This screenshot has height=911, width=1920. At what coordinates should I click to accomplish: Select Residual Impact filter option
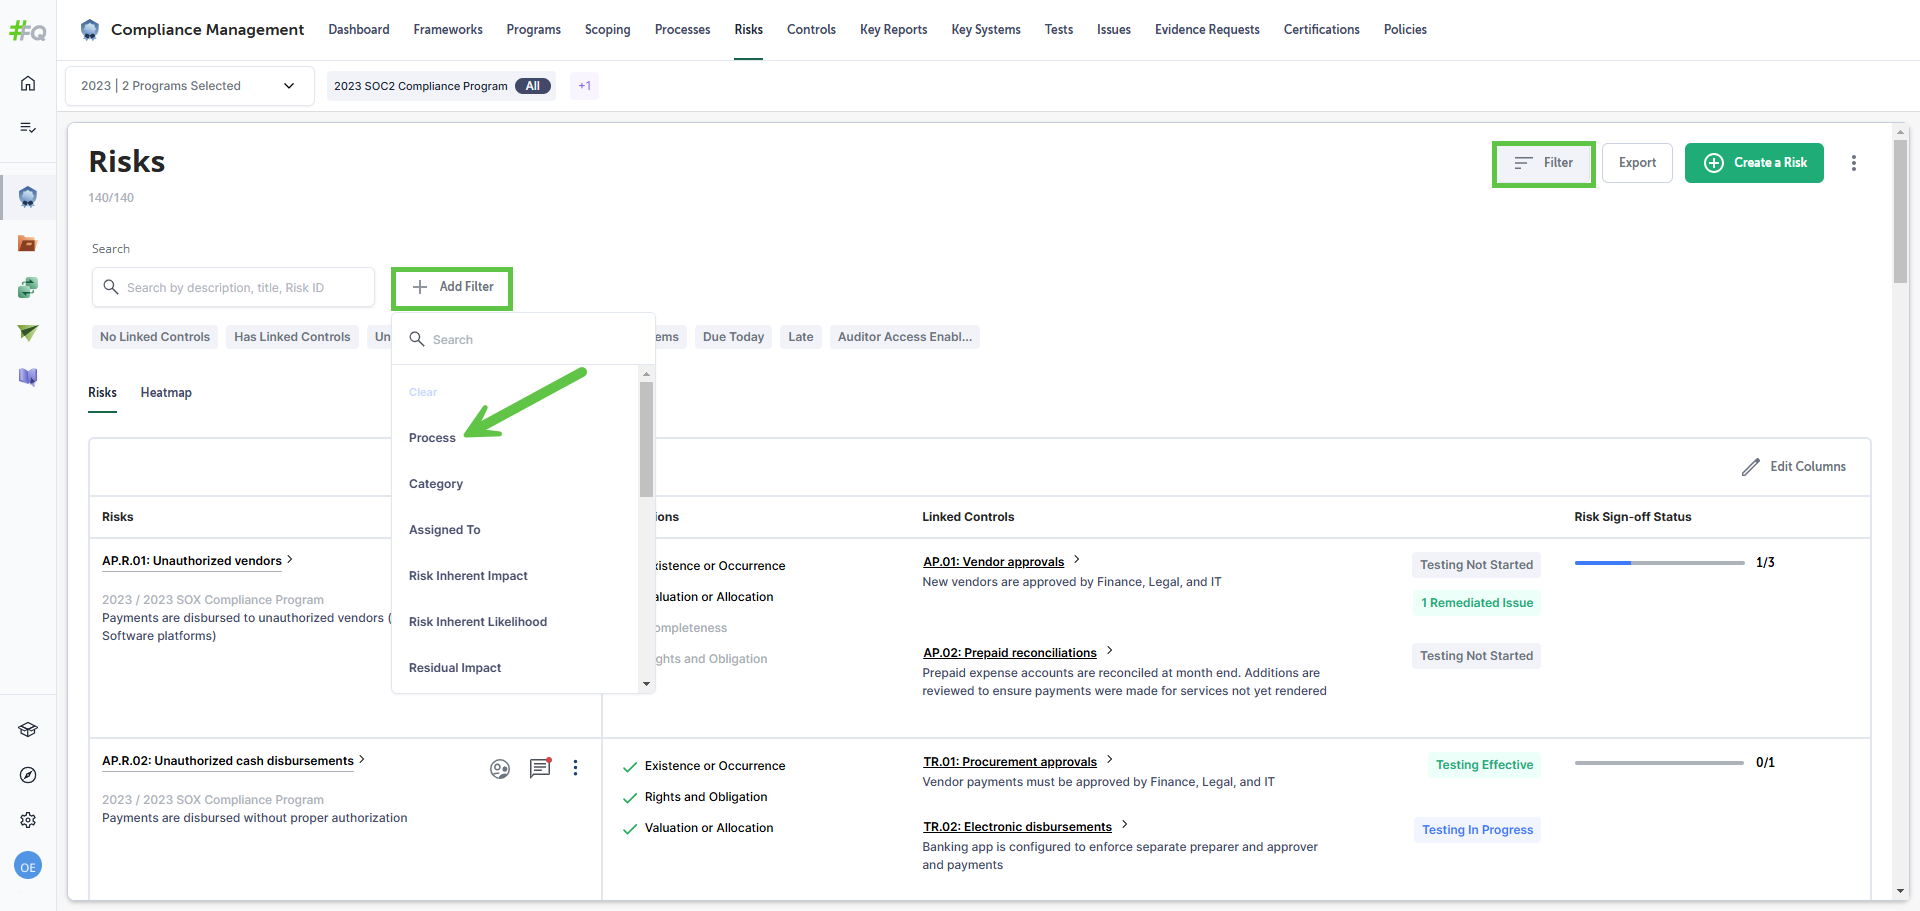(455, 668)
